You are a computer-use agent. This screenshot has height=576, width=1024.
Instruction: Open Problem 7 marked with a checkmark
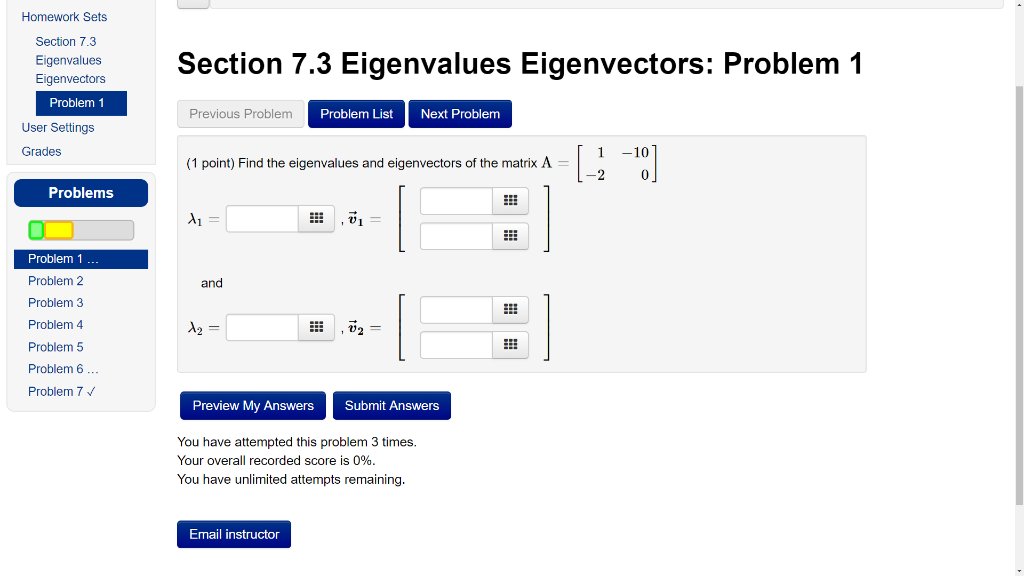point(63,391)
